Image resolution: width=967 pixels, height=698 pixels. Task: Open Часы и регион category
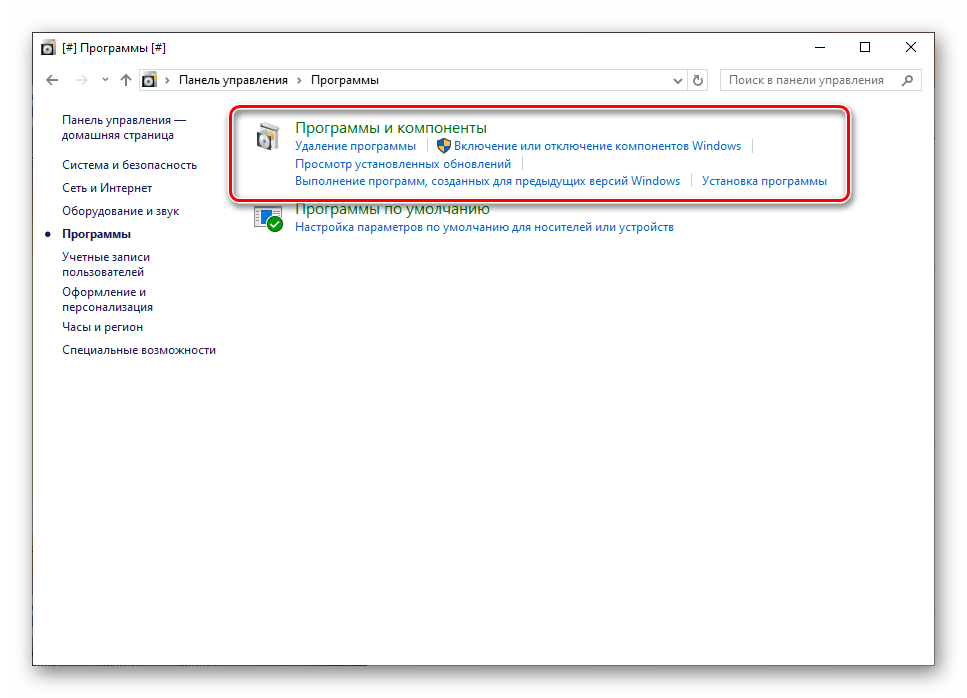pos(102,327)
